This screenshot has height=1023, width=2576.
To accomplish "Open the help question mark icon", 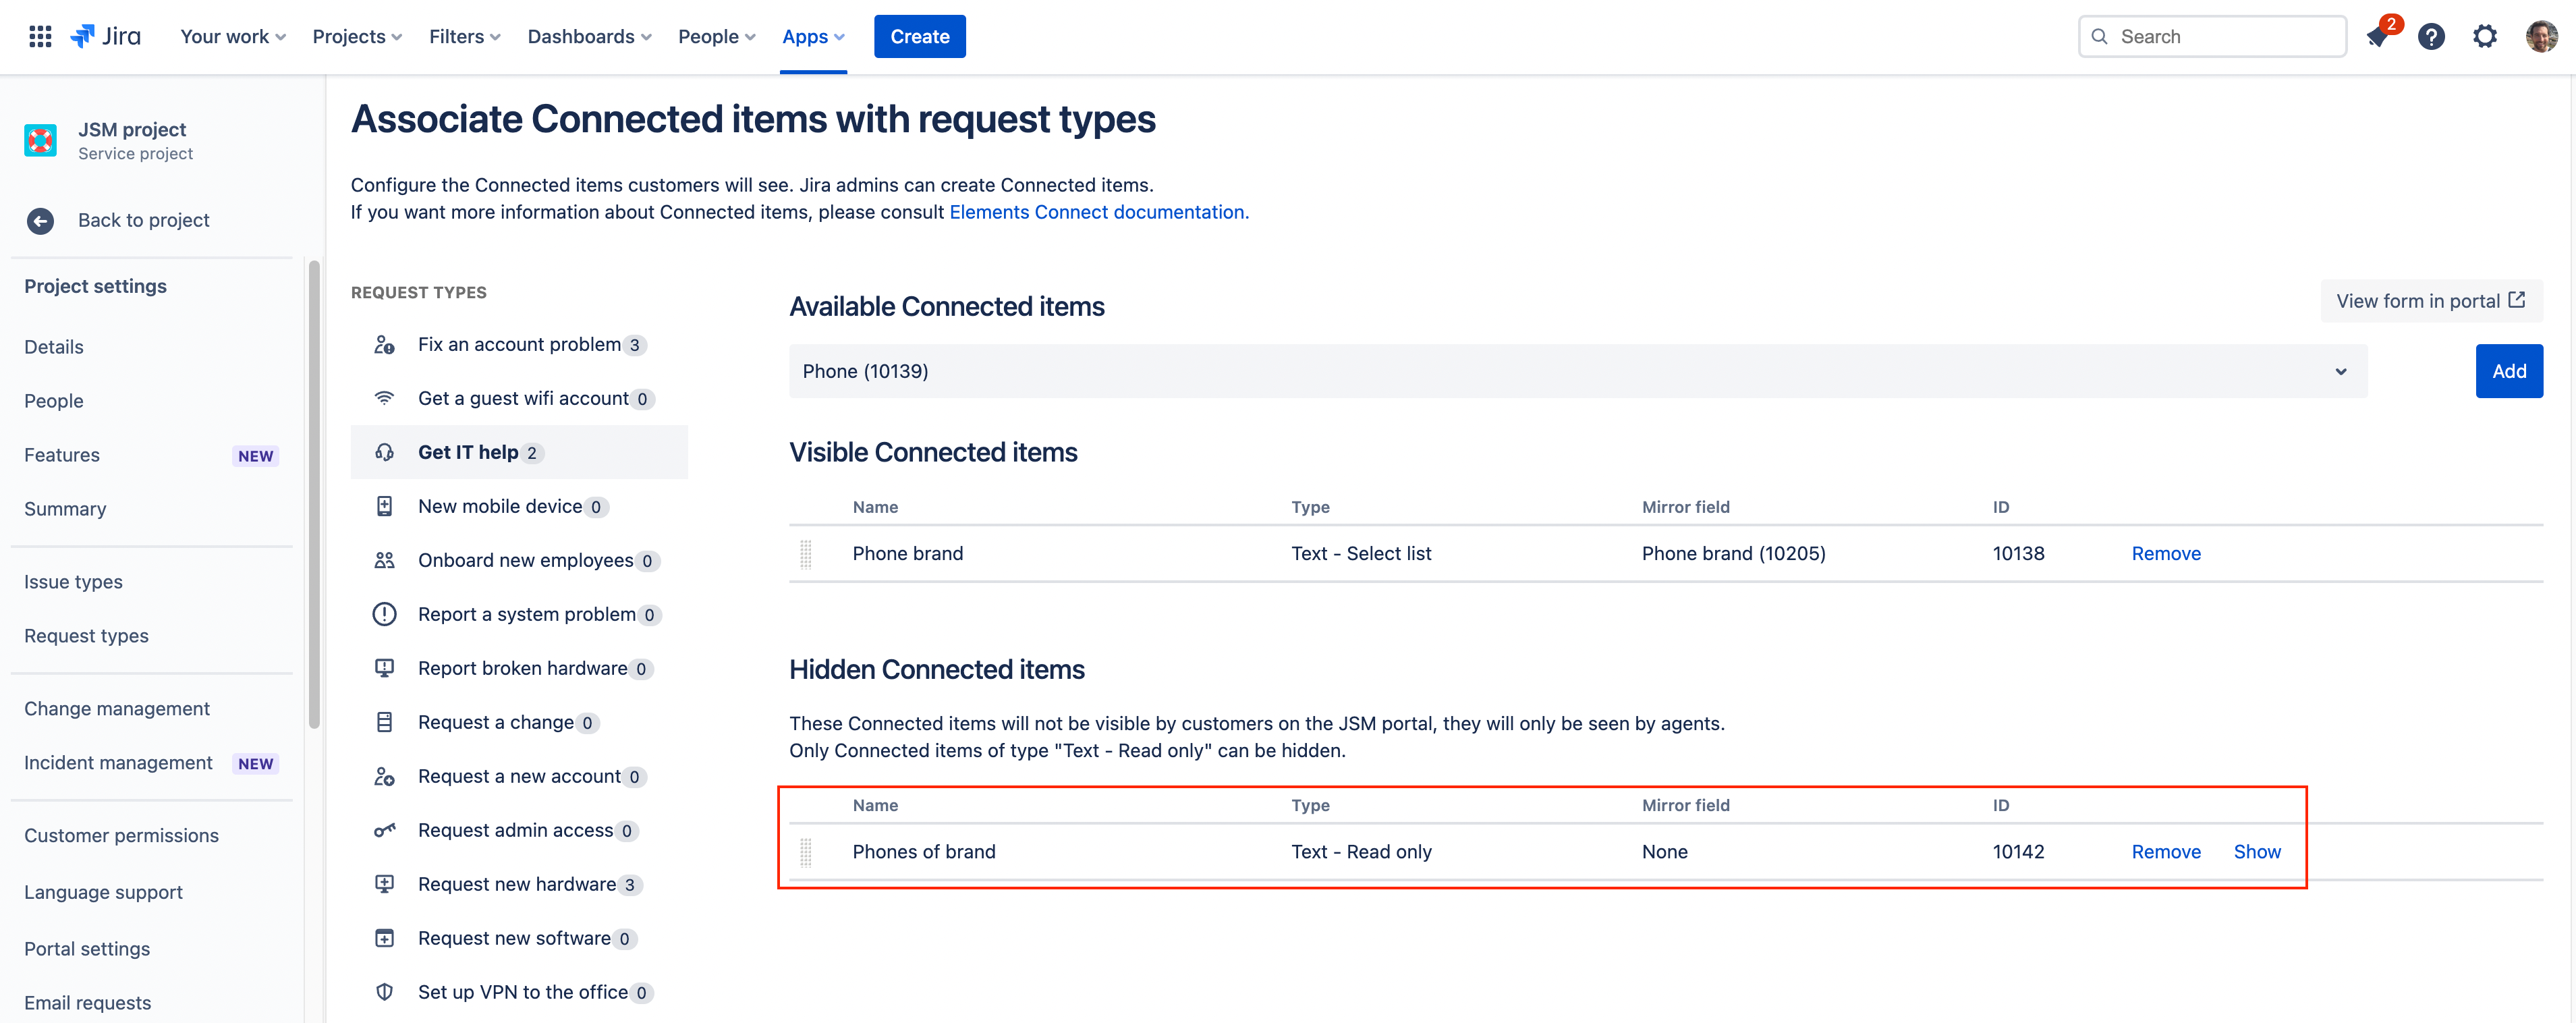I will click(2431, 36).
